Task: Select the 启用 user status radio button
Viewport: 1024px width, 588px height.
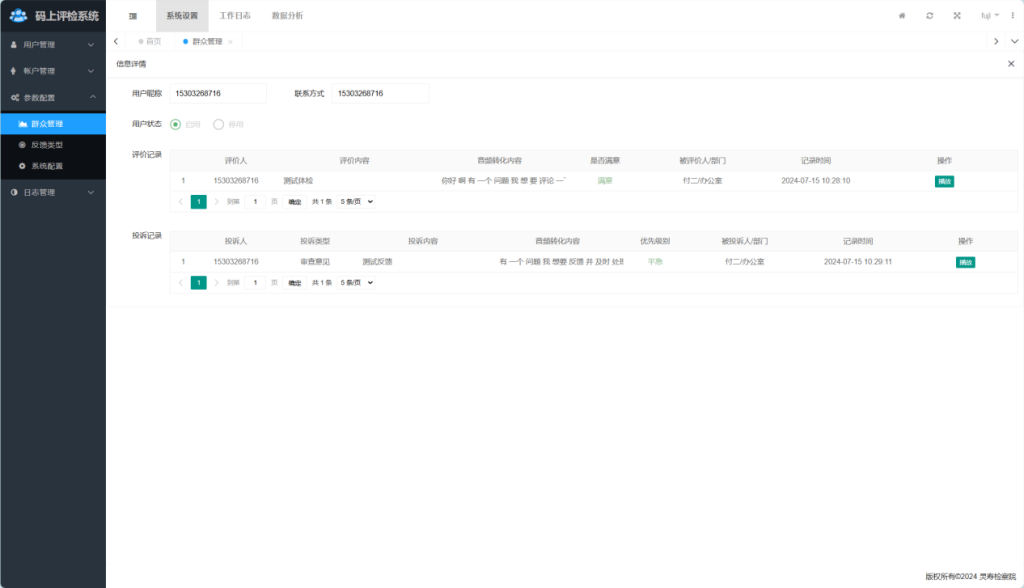Action: coord(176,125)
